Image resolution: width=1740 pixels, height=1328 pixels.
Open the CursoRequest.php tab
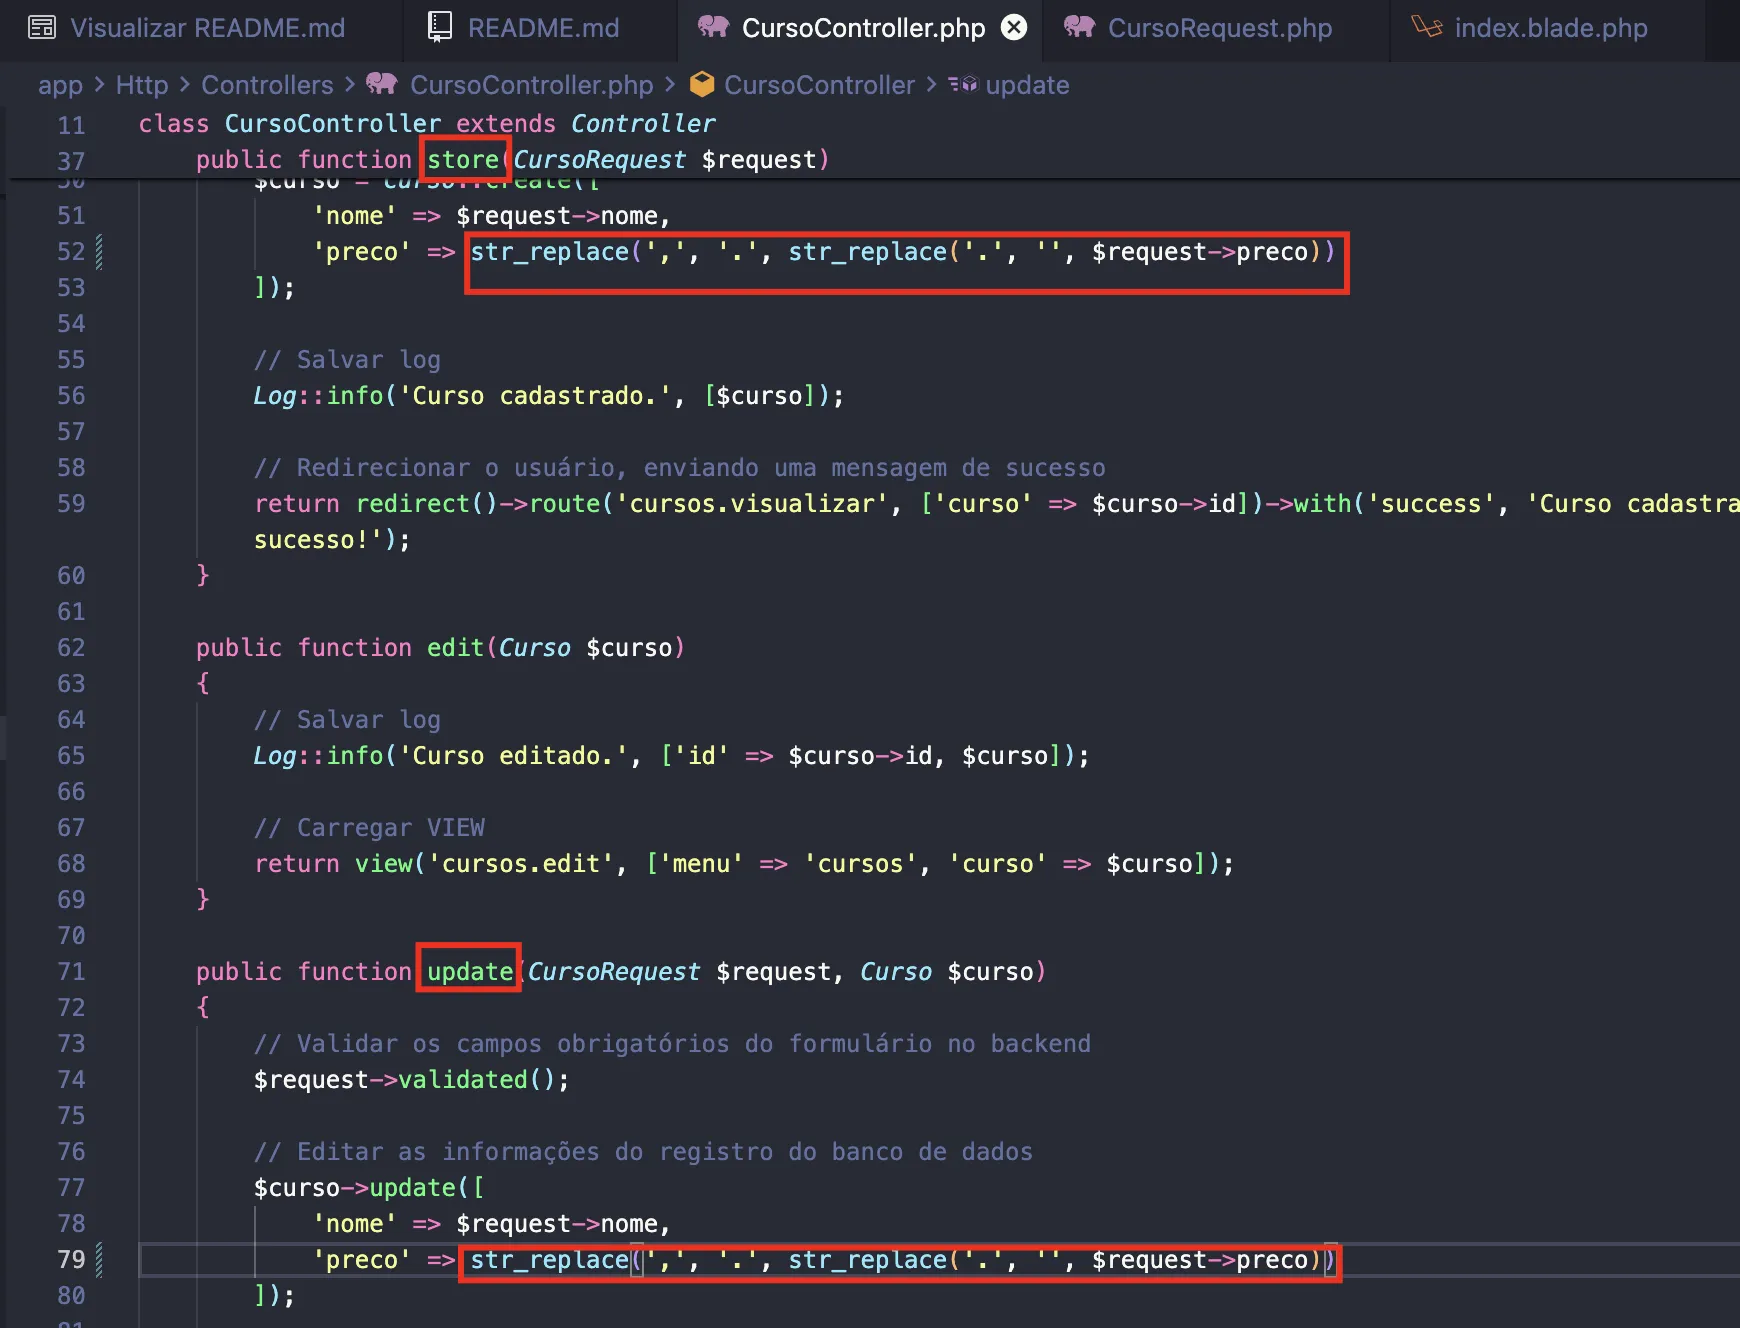tap(1219, 28)
